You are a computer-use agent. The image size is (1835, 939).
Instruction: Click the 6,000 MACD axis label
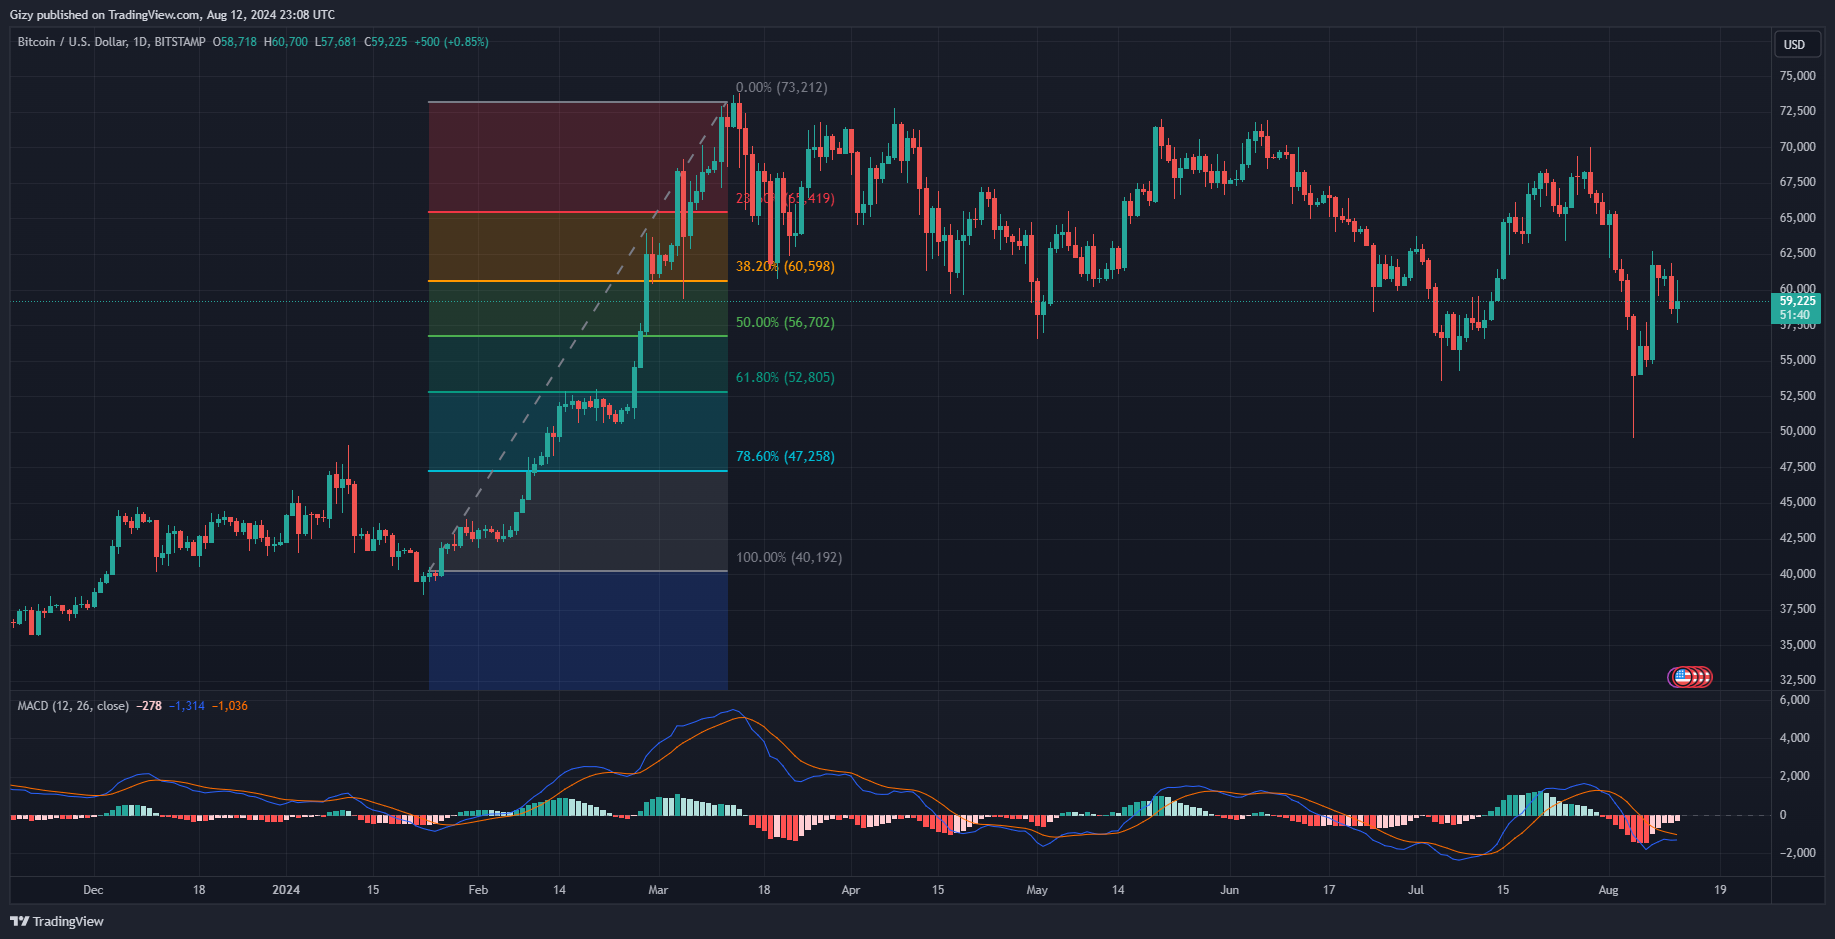tap(1794, 700)
